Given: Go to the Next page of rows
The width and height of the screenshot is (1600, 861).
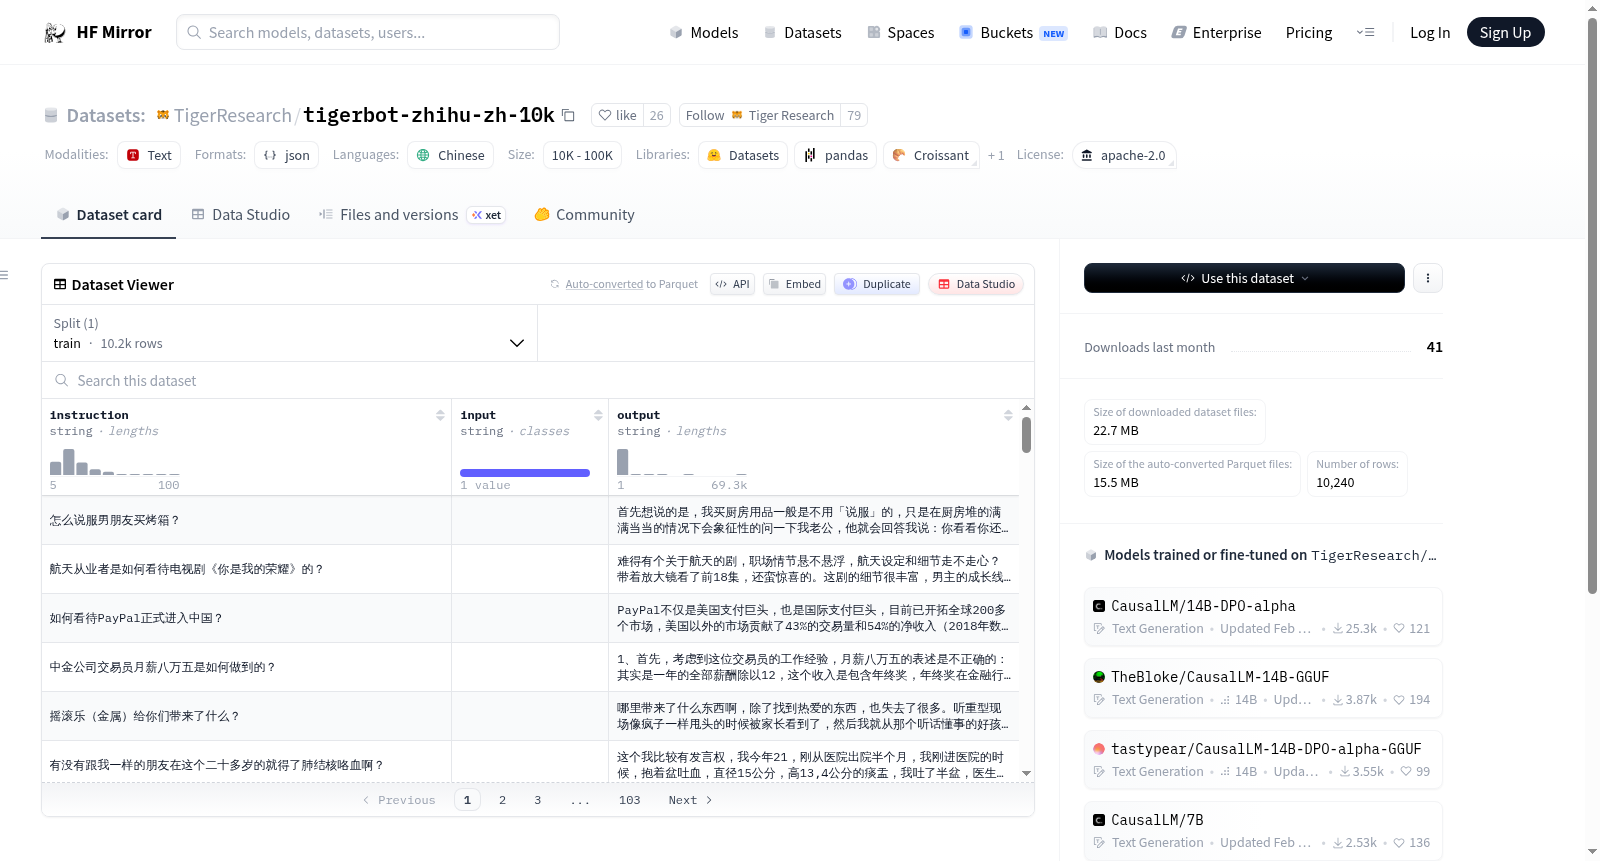Looking at the screenshot, I should tap(690, 800).
